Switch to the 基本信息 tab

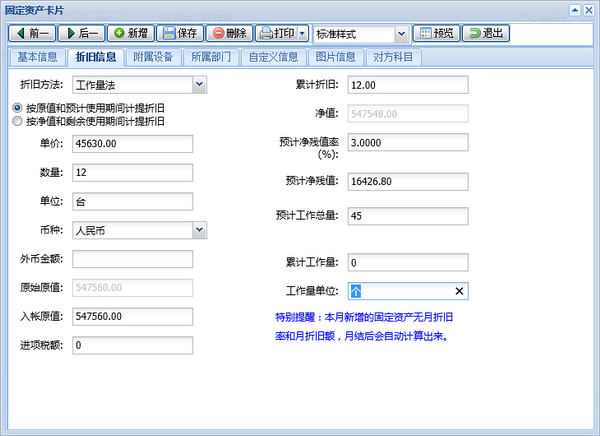pyautogui.click(x=37, y=57)
